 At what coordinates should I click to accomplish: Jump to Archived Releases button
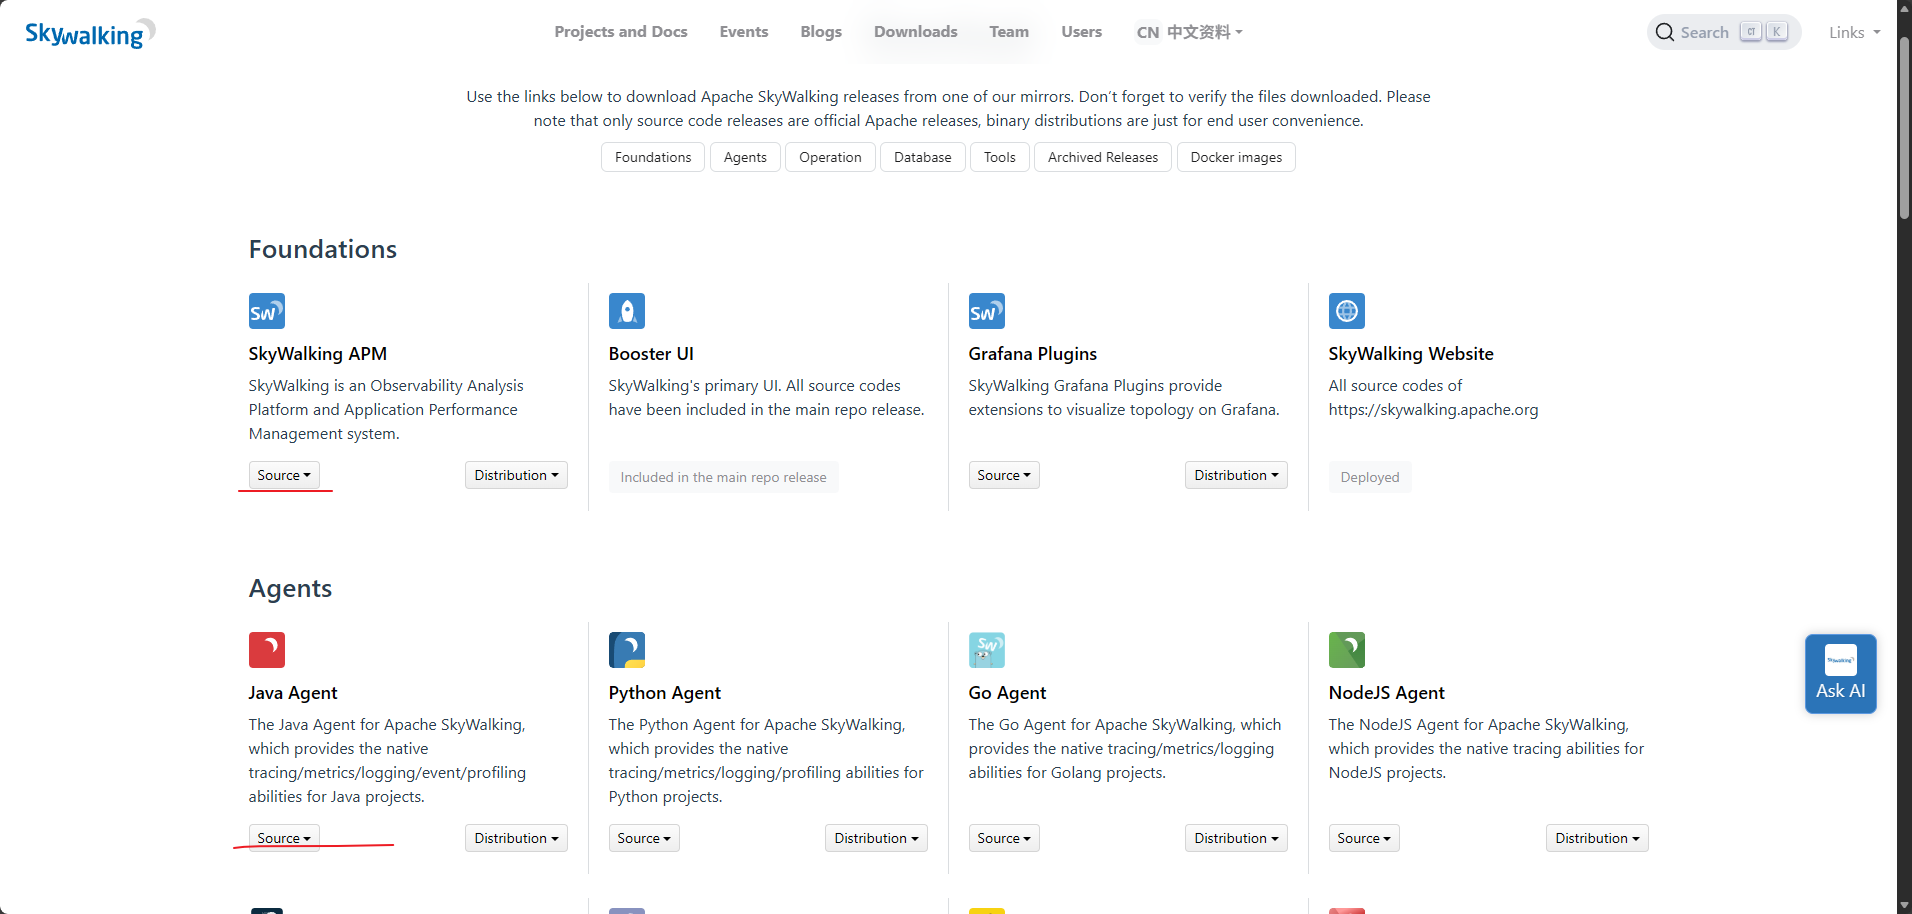(1103, 157)
